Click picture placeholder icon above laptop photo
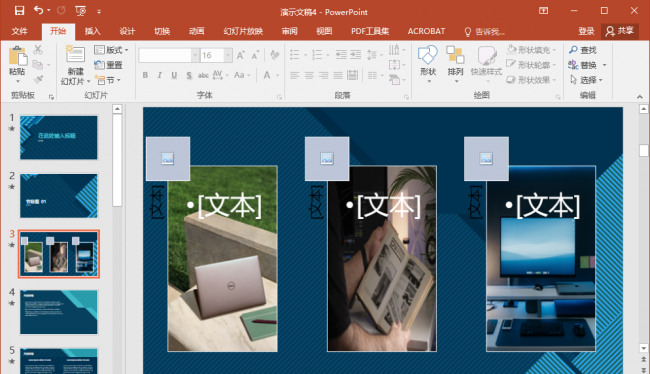 click(x=167, y=158)
